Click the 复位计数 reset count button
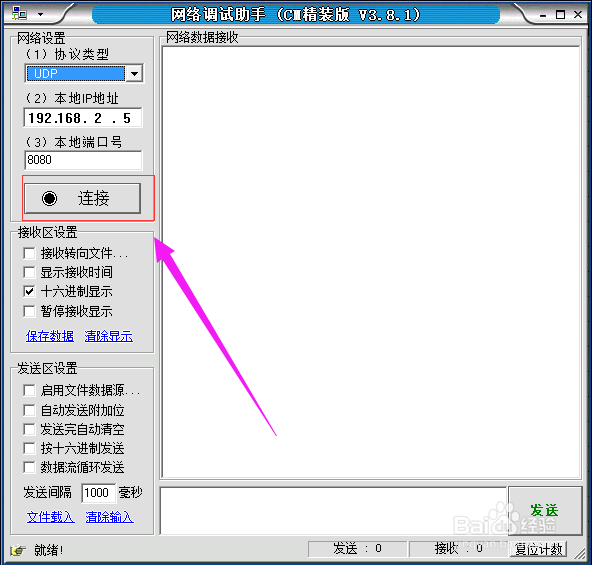 pos(538,549)
